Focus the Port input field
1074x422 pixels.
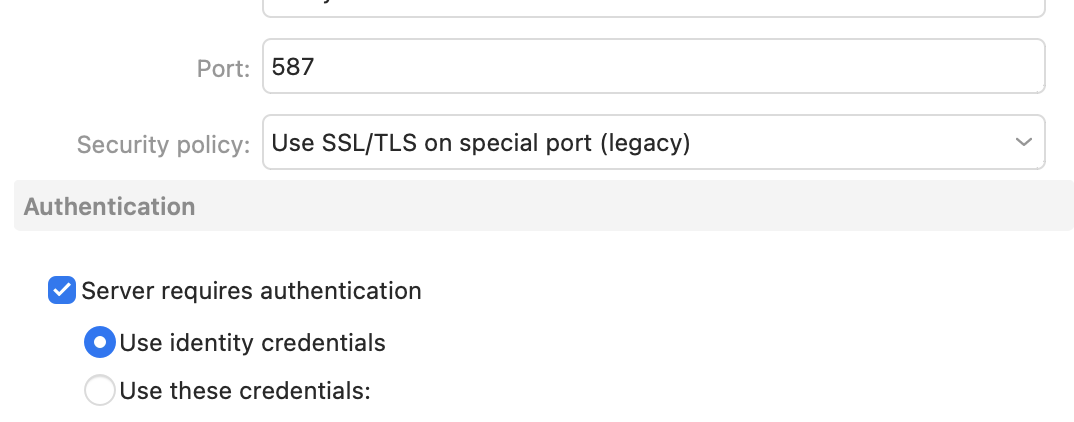pos(653,67)
